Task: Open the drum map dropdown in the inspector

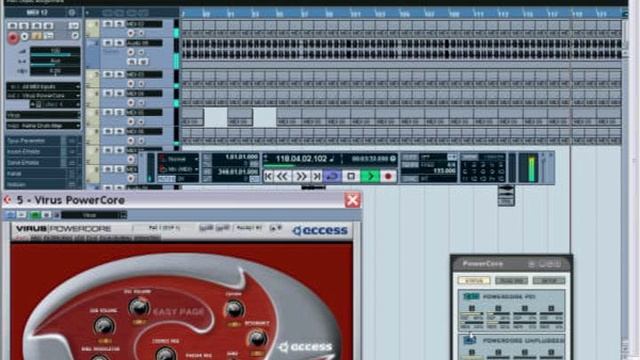Action: click(43, 126)
